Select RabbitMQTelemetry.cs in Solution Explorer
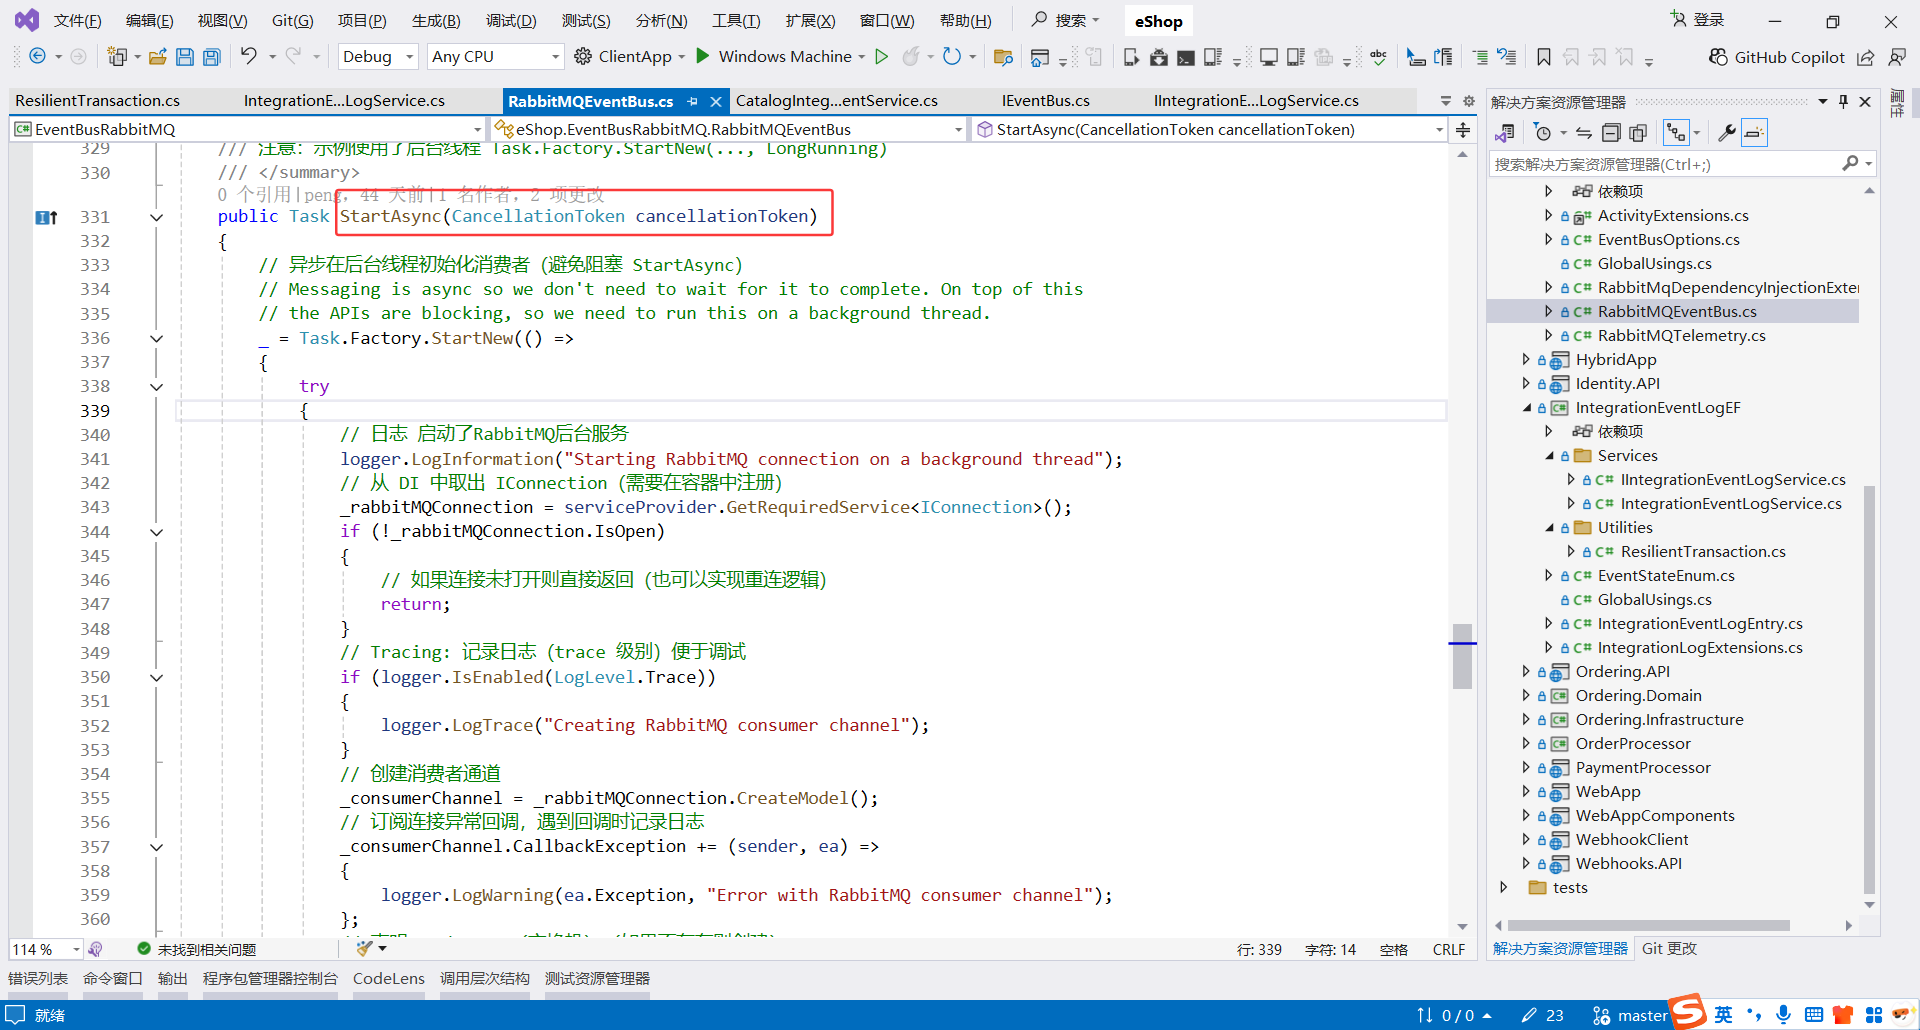Image resolution: width=1920 pixels, height=1030 pixels. [1681, 336]
